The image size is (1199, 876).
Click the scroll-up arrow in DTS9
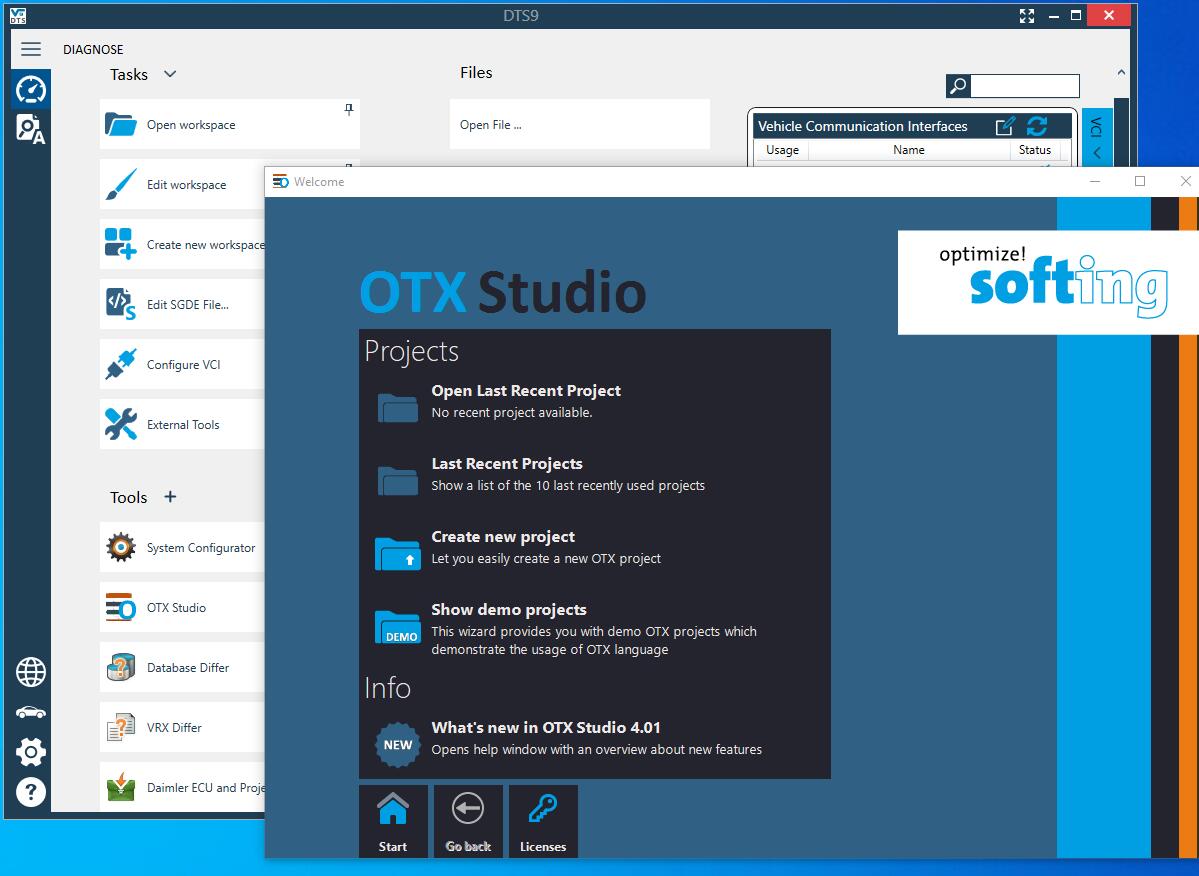[1121, 73]
